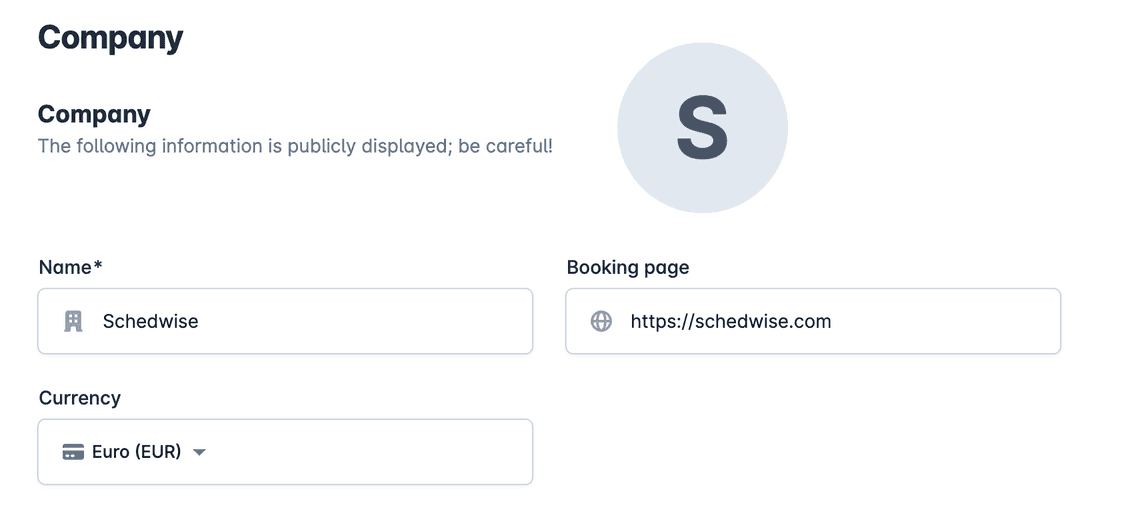Click the Euro (EUR) label text

point(137,452)
